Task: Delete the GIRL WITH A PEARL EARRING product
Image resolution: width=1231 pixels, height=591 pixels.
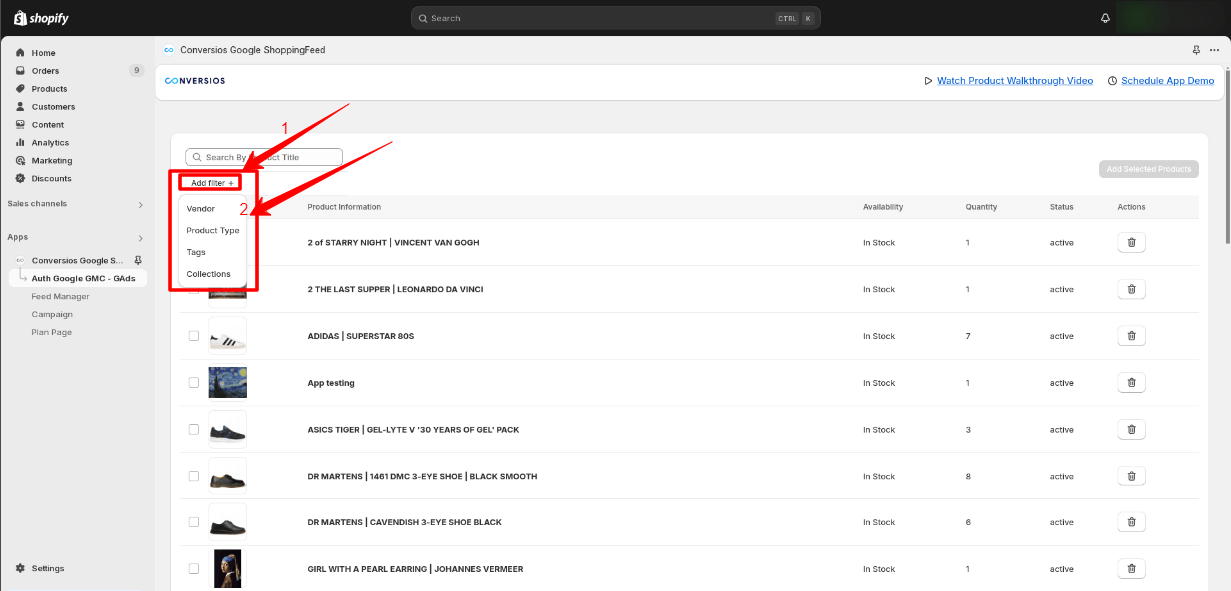Action: [x=1131, y=569]
